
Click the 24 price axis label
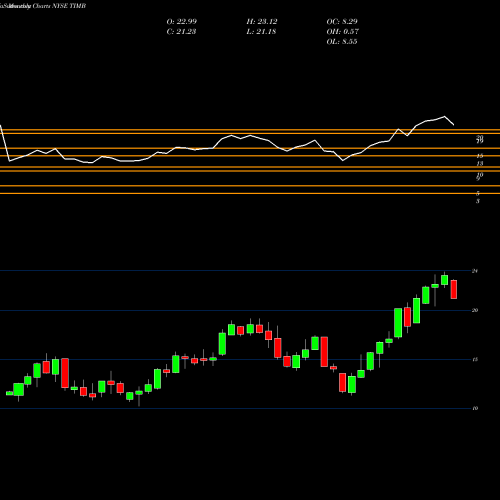pos(475,271)
